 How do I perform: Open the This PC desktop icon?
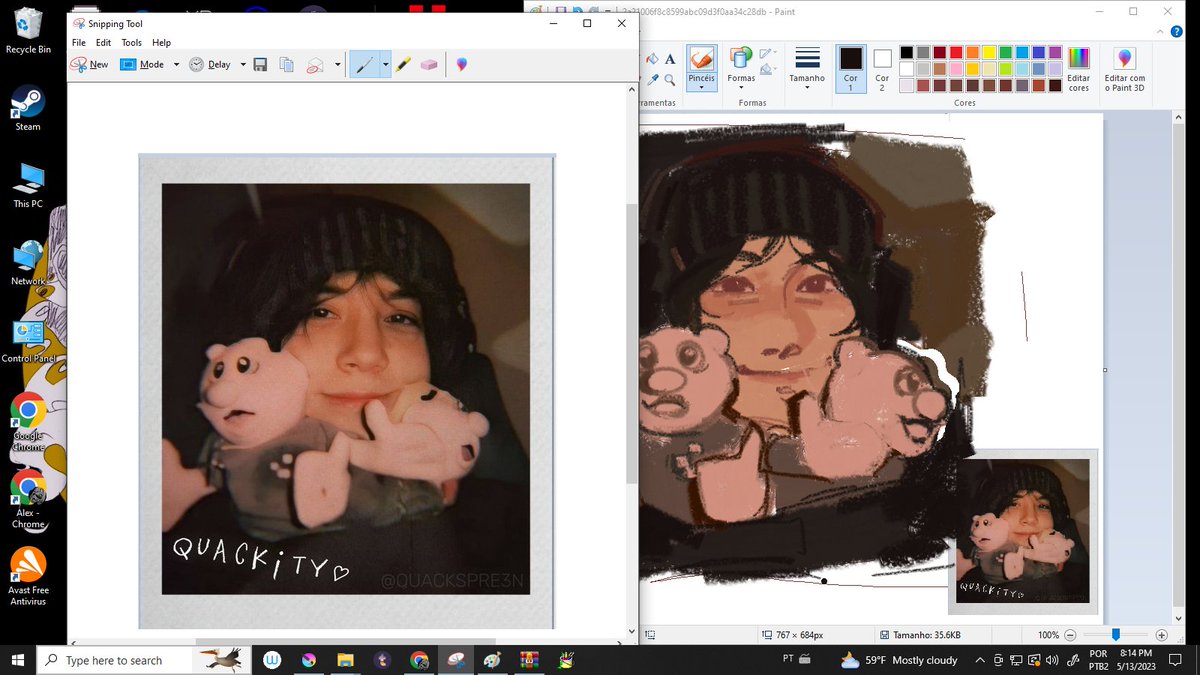(28, 185)
